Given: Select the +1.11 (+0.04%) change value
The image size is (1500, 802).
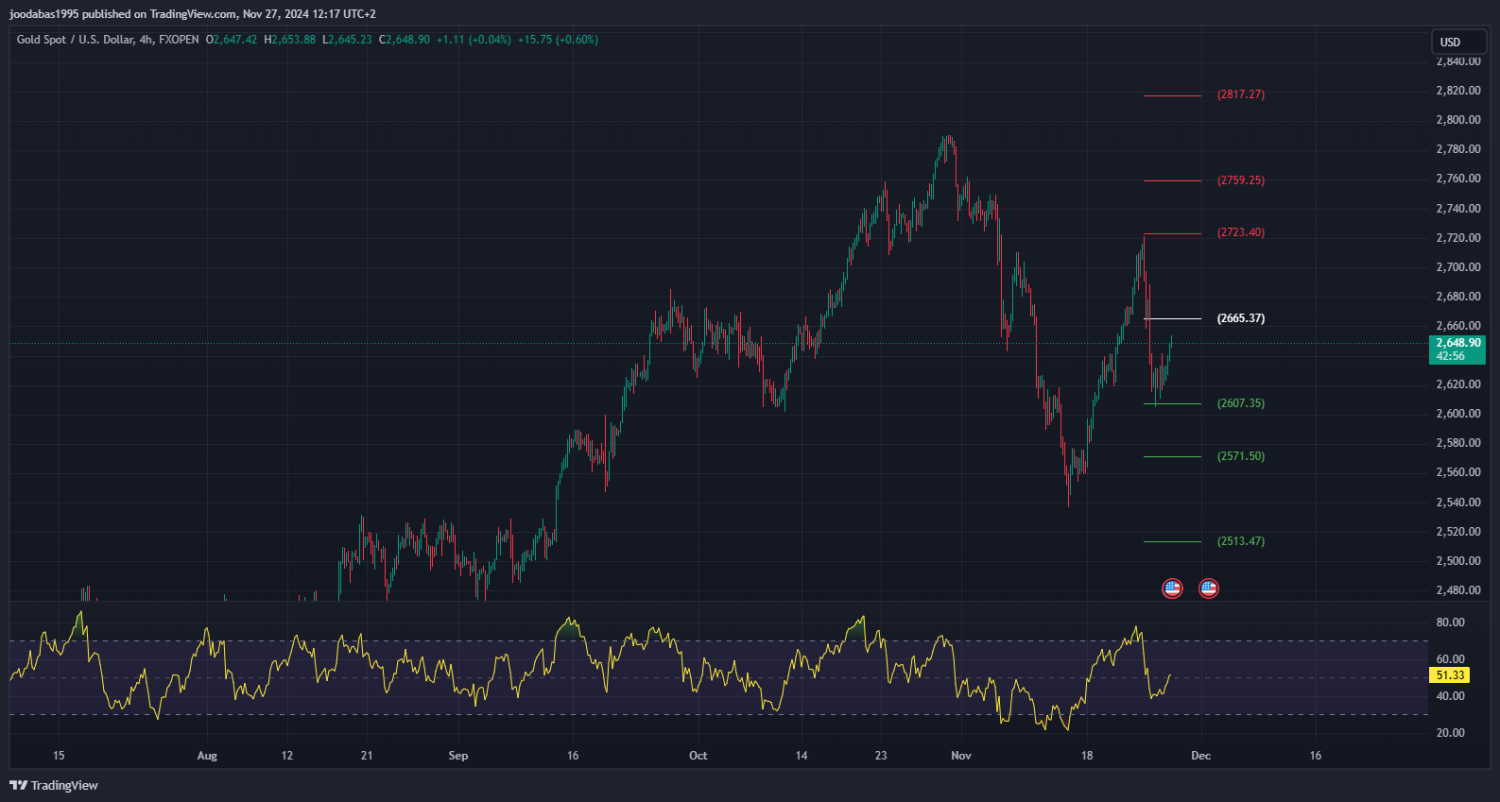Looking at the screenshot, I should pos(474,40).
